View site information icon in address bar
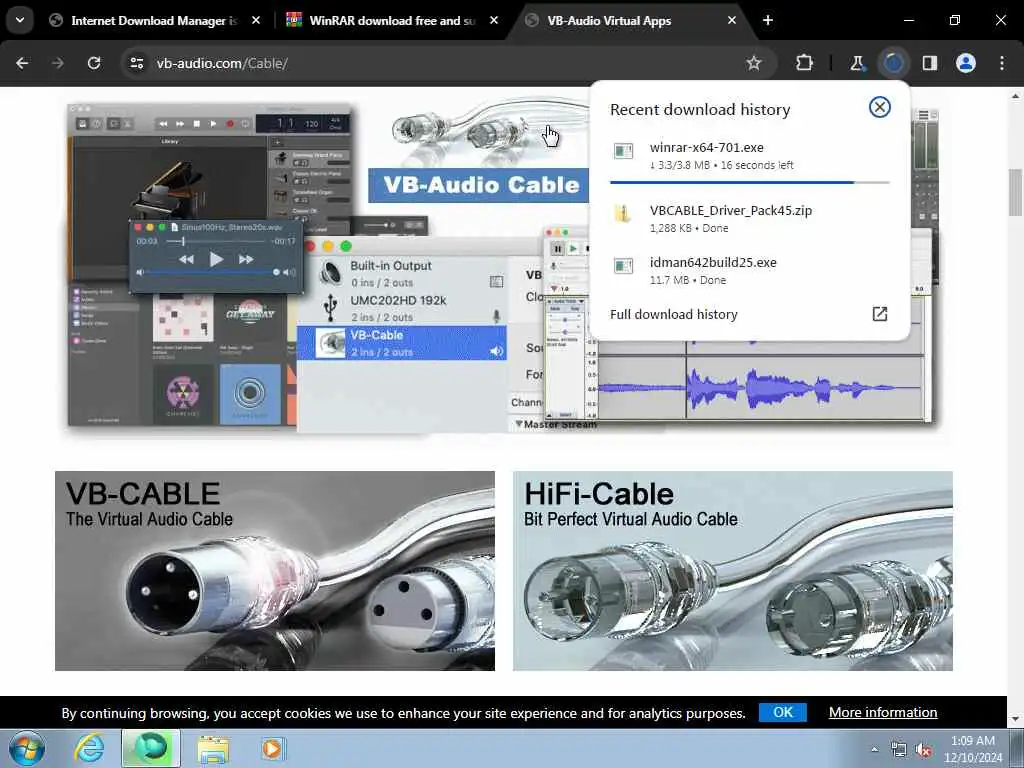The image size is (1024, 768). tap(136, 63)
